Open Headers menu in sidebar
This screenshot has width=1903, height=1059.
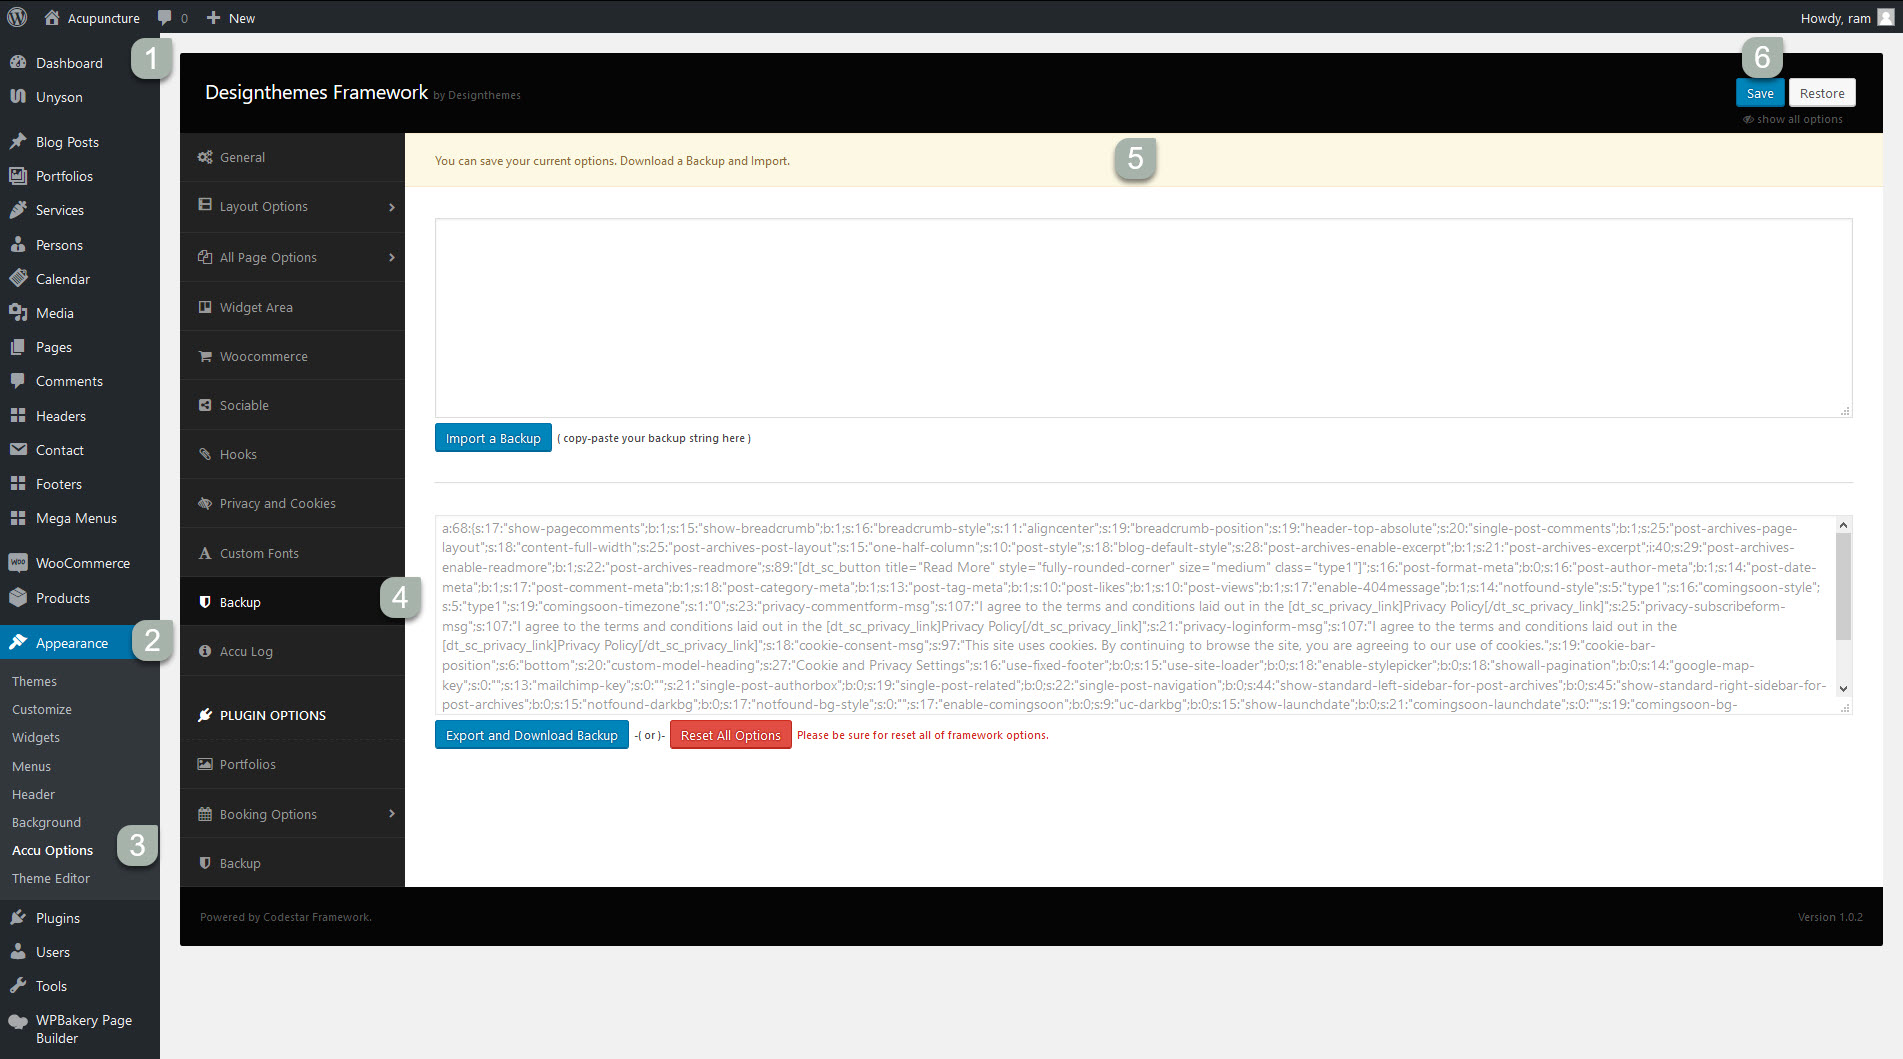coord(80,416)
